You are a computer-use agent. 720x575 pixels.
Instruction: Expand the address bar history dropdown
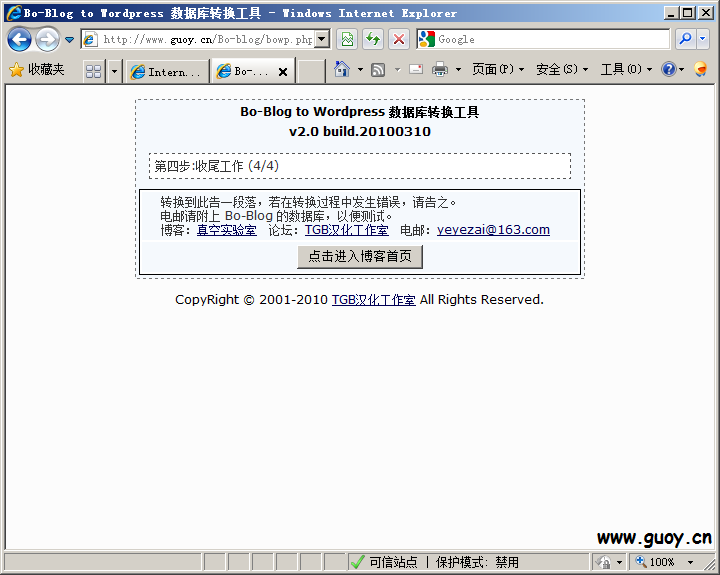[322, 39]
